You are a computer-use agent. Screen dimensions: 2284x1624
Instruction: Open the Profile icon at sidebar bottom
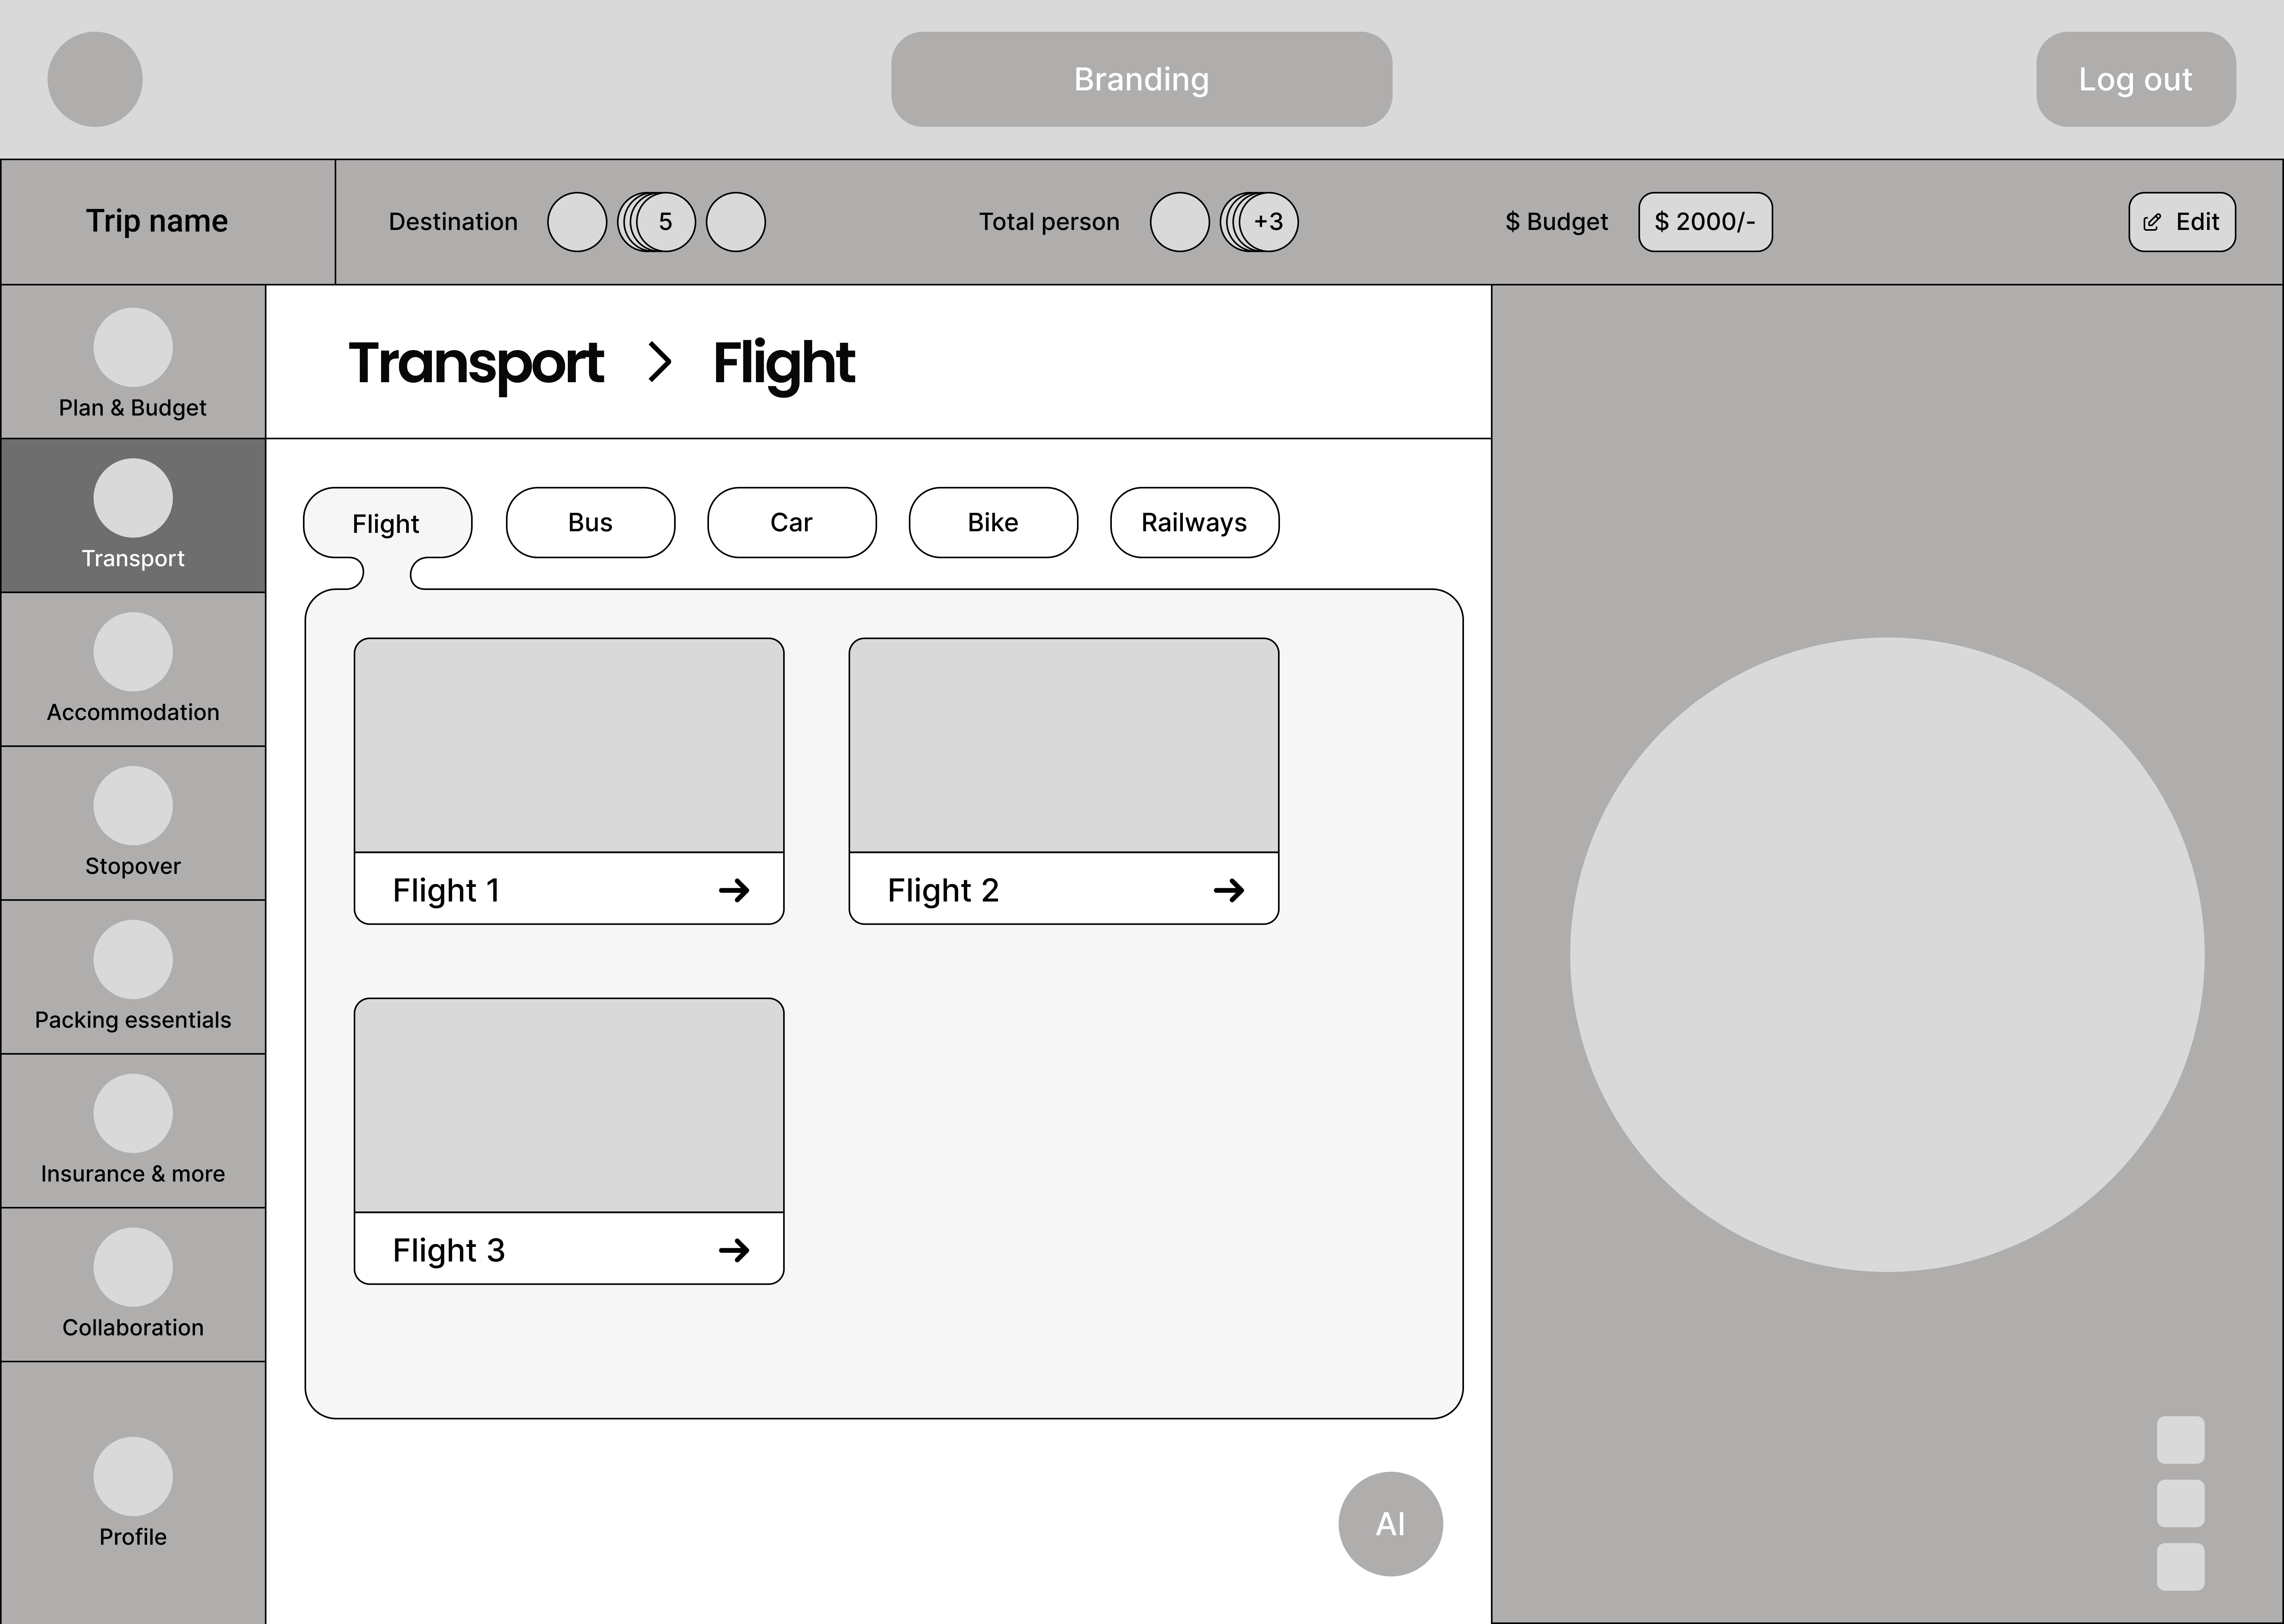pos(133,1477)
